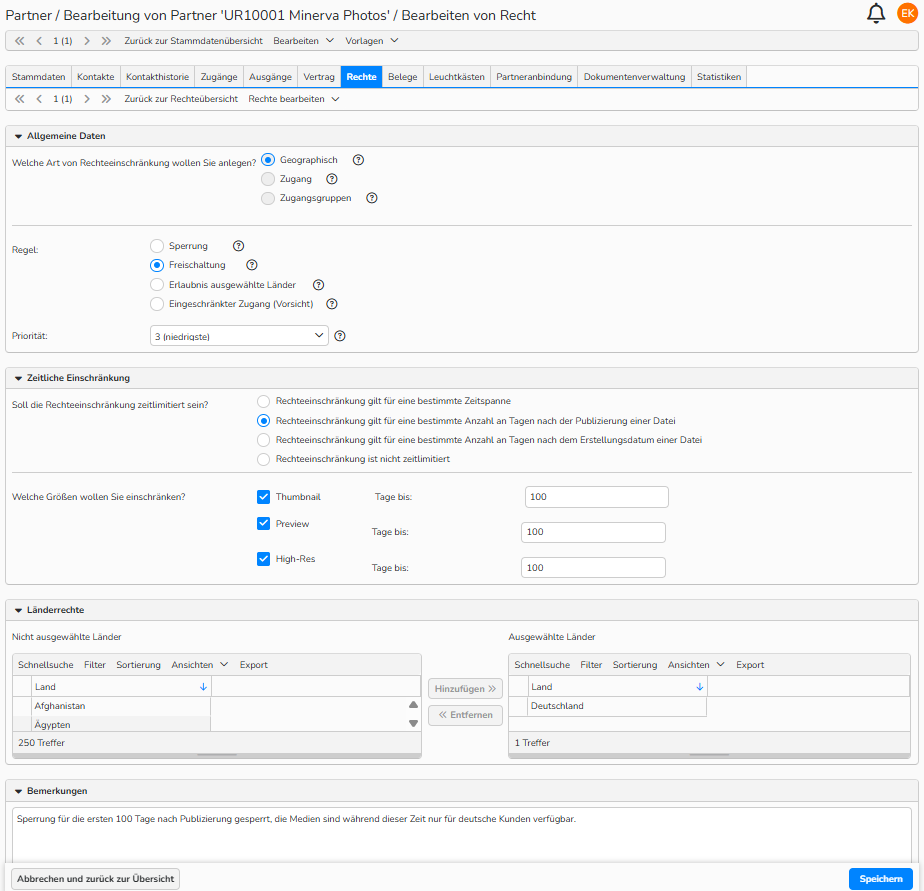Click Thumbnail Tage bis input field
924x891 pixels.
(x=596, y=497)
